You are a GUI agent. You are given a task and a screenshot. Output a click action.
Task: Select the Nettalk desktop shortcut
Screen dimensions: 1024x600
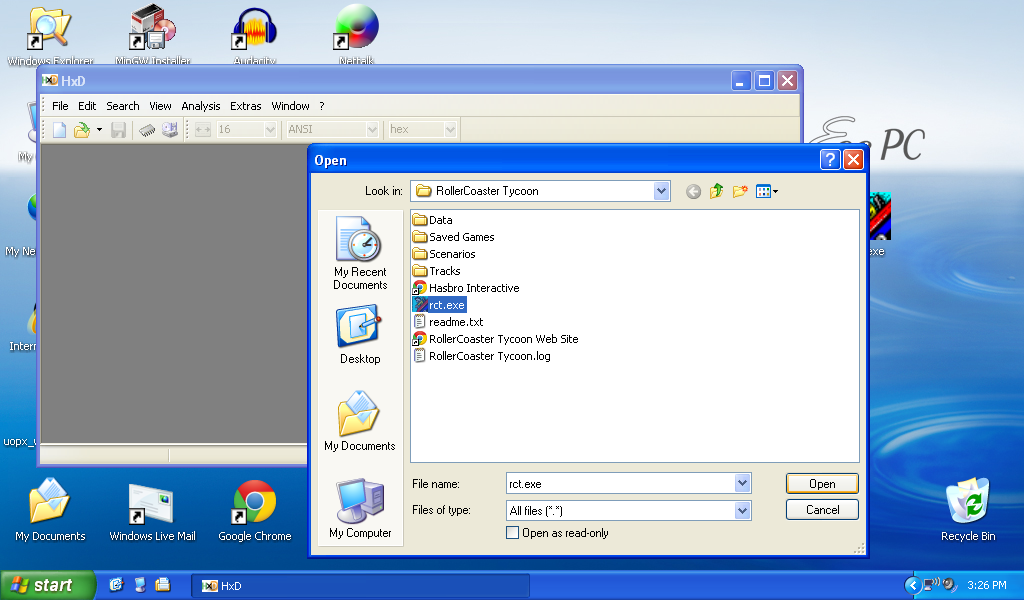click(x=357, y=35)
